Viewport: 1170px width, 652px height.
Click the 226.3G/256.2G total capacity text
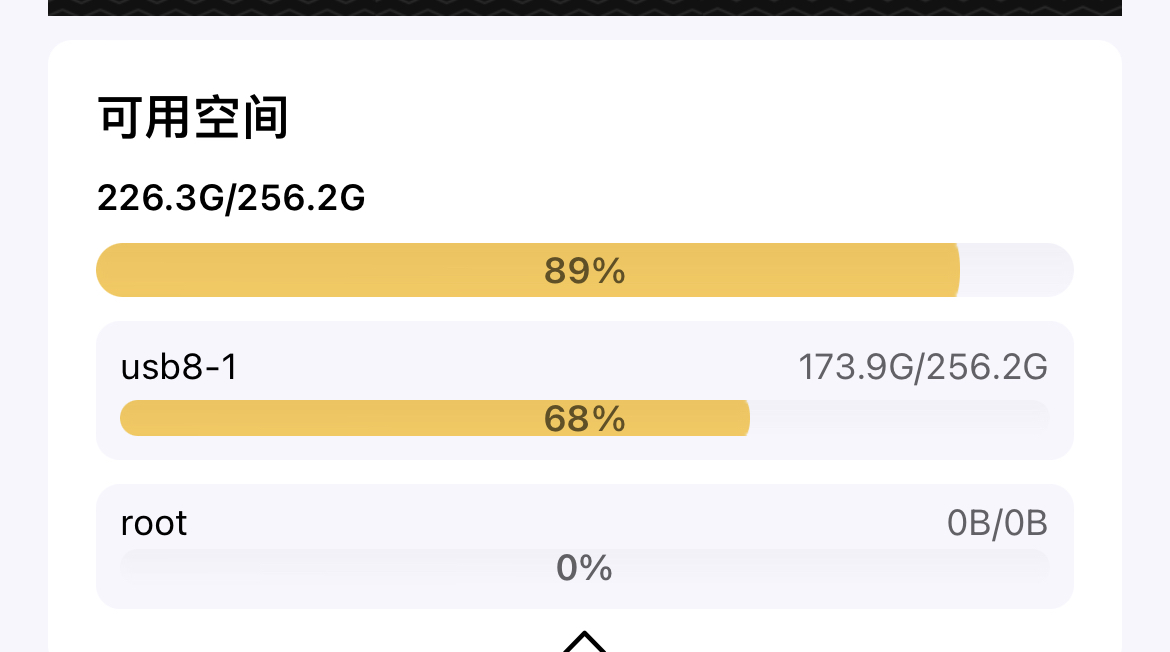pos(231,199)
